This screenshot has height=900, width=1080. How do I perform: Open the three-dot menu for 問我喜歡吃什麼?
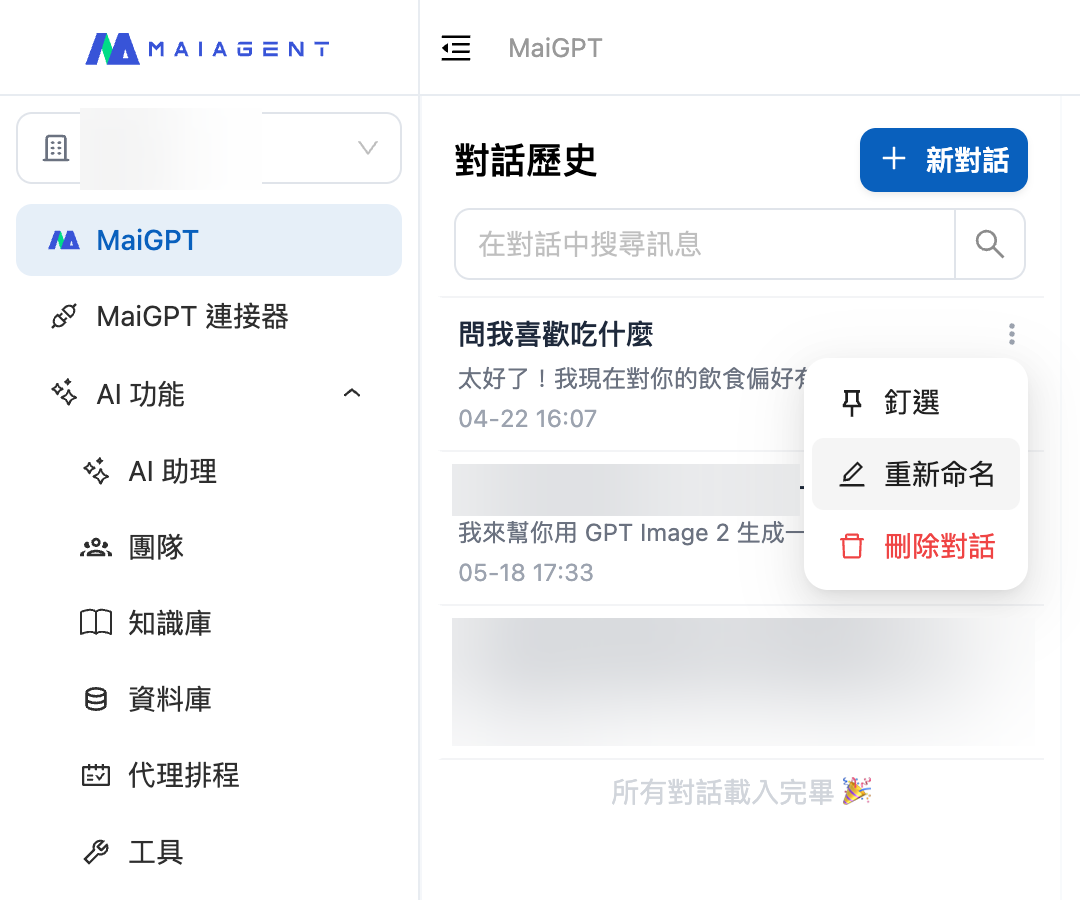tap(1011, 334)
